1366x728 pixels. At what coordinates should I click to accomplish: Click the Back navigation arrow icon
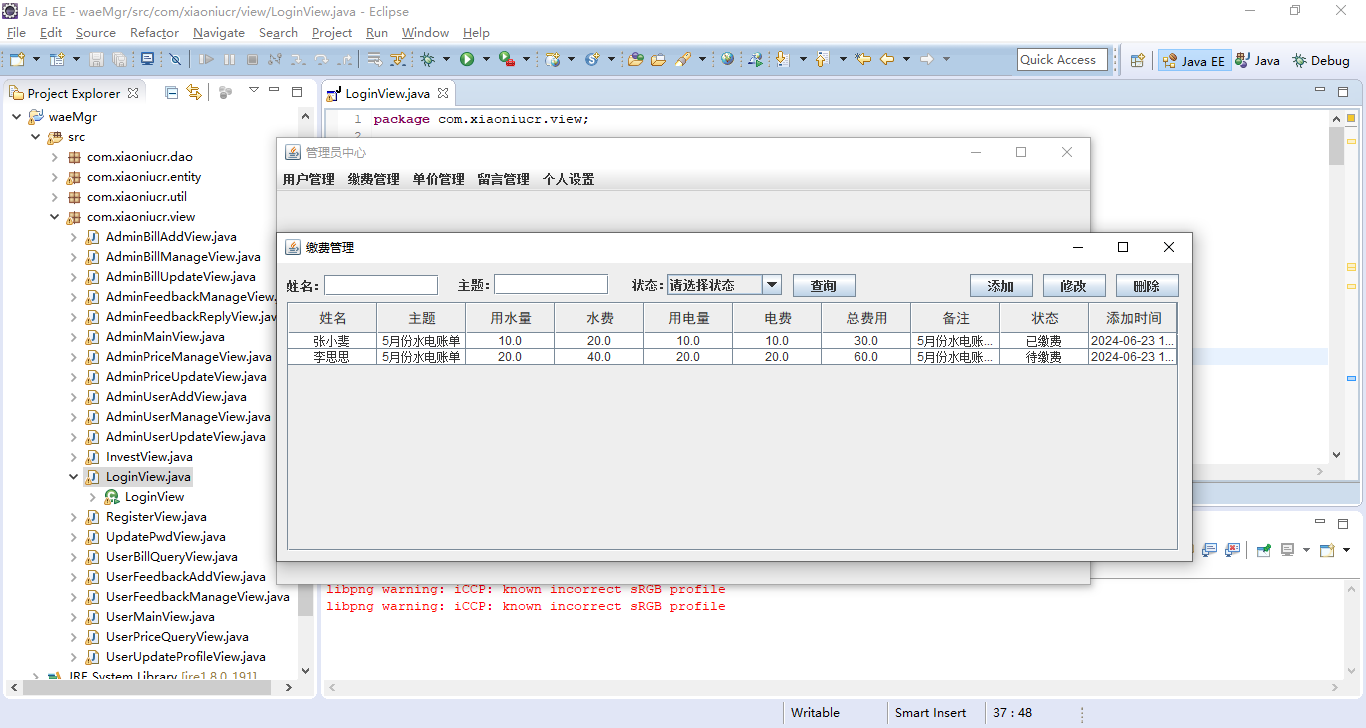pyautogui.click(x=887, y=60)
